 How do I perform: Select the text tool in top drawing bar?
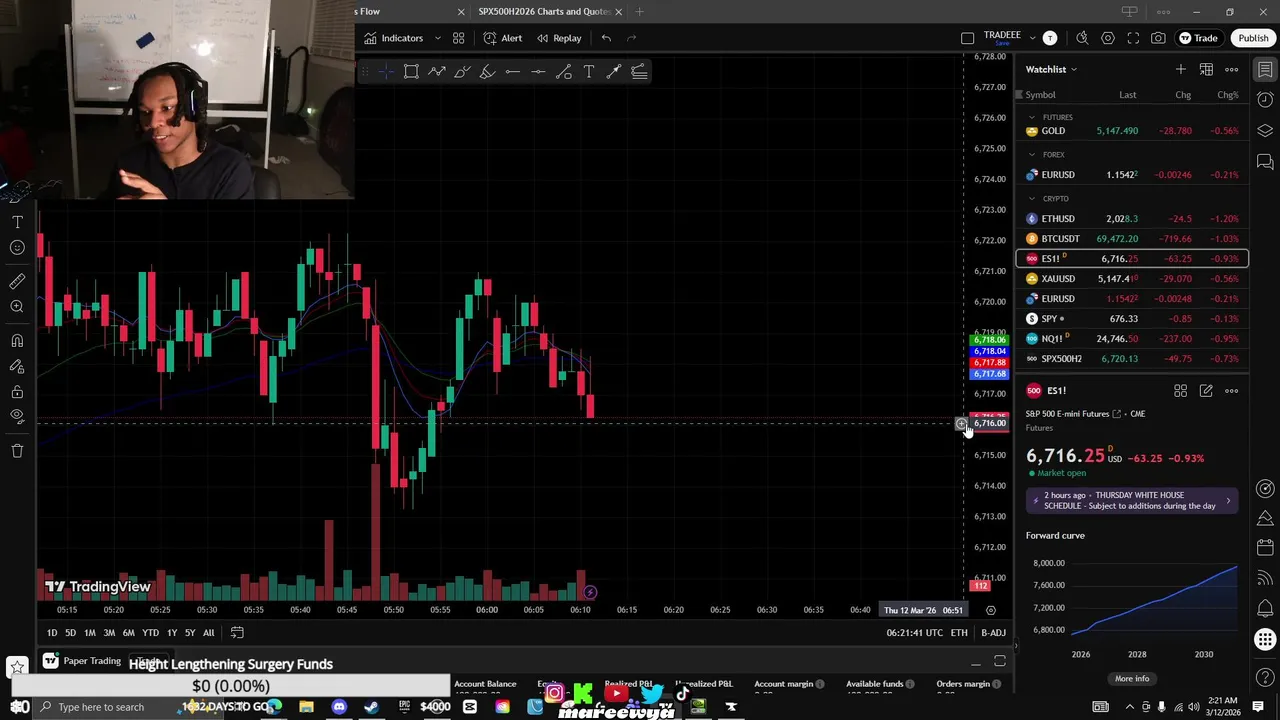click(589, 71)
